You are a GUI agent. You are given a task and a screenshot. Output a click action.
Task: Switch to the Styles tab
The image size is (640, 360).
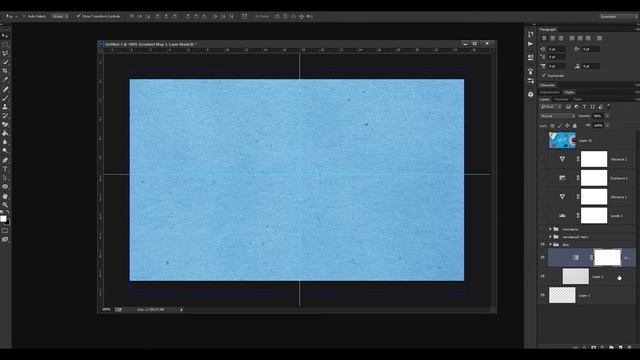point(569,92)
